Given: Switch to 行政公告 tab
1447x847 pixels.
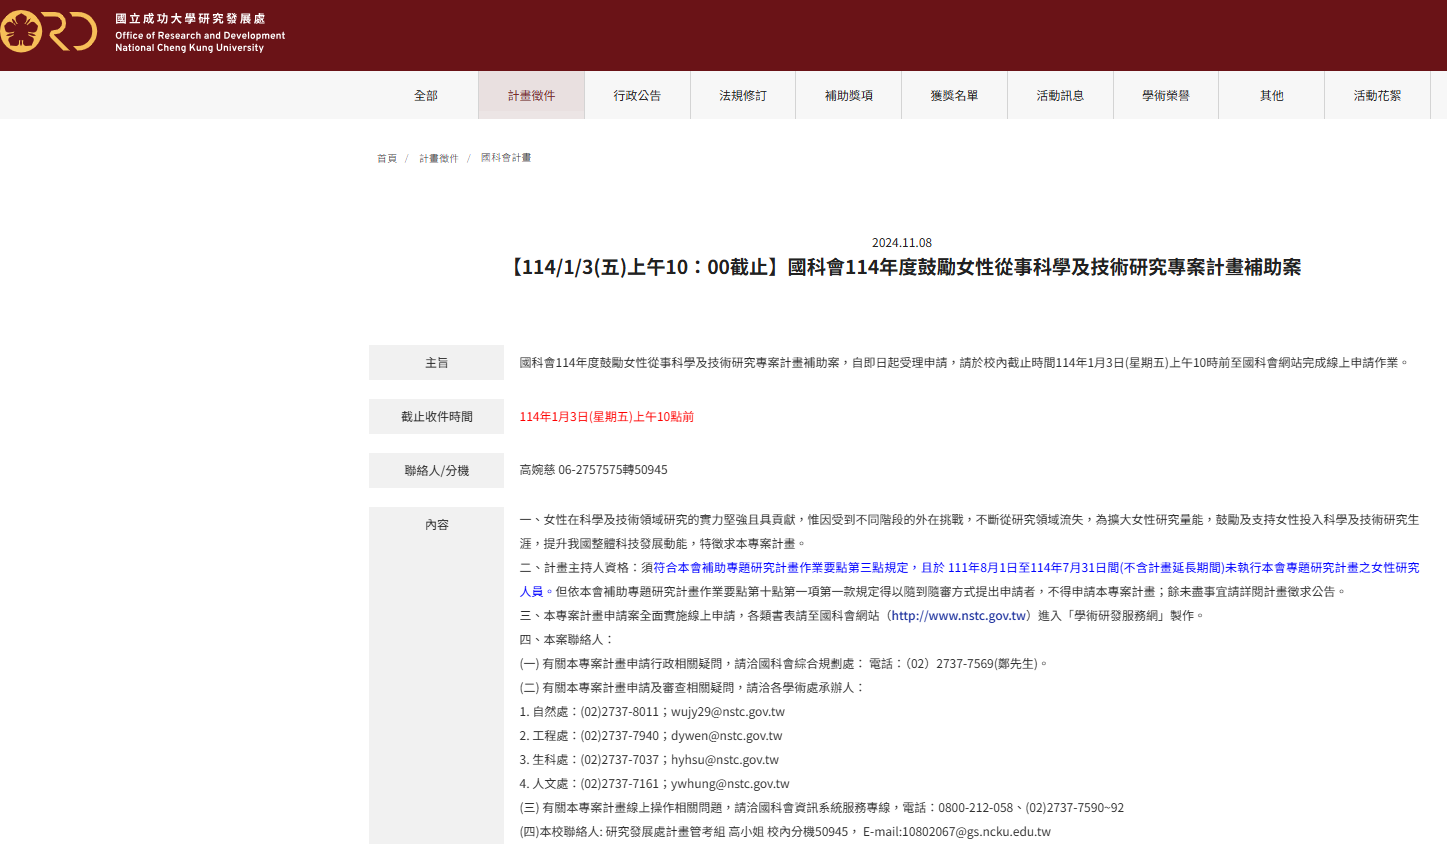Looking at the screenshot, I should (637, 96).
